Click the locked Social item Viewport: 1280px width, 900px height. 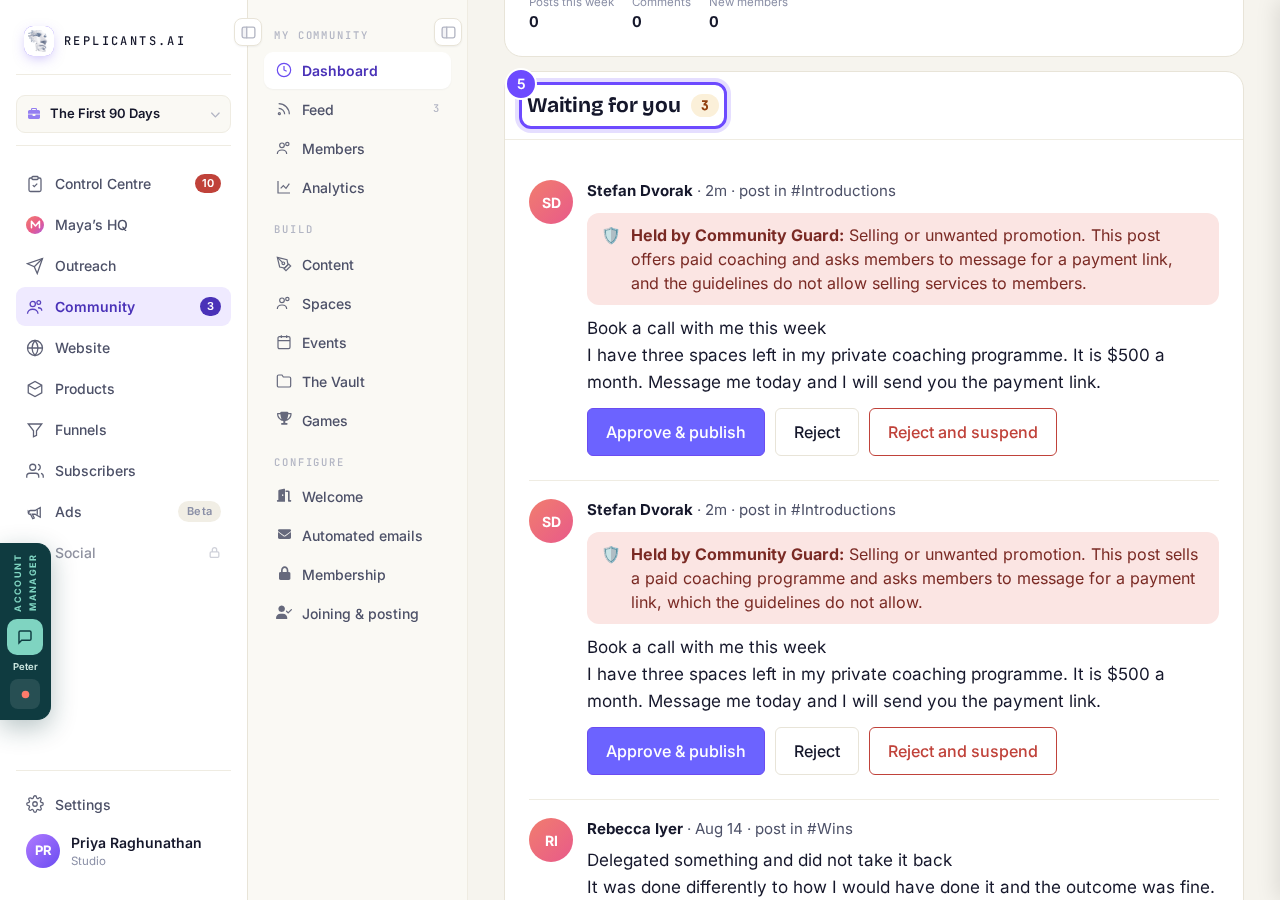click(123, 553)
